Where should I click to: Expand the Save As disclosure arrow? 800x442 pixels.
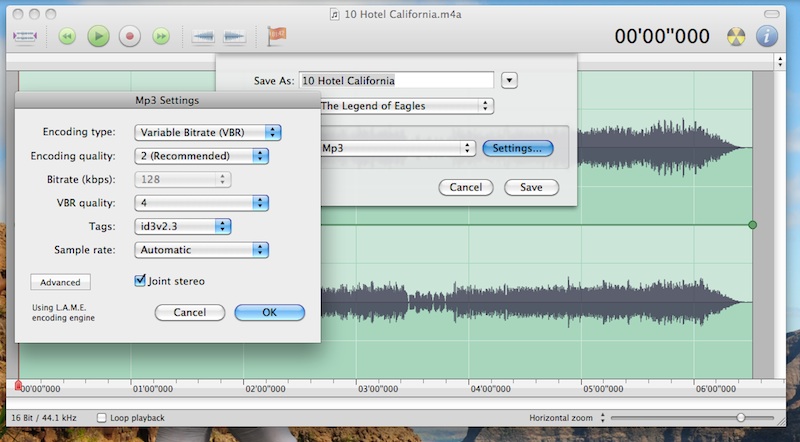(x=509, y=80)
